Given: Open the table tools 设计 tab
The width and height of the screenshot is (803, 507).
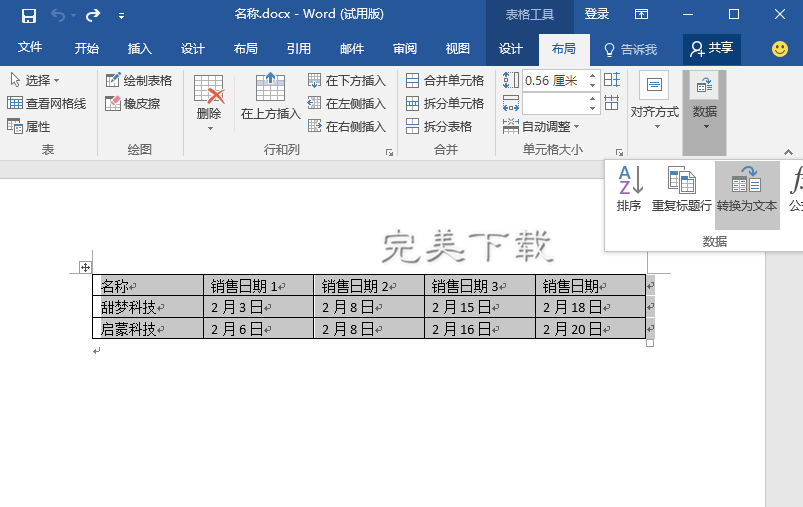Looking at the screenshot, I should pyautogui.click(x=511, y=49).
